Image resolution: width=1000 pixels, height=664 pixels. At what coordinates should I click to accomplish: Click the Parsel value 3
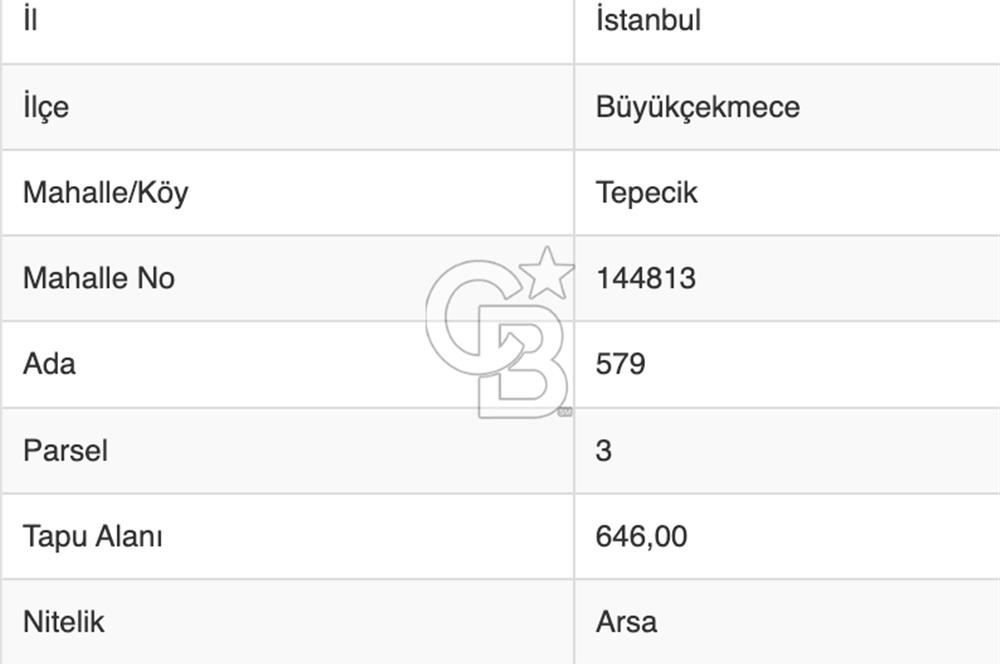603,450
